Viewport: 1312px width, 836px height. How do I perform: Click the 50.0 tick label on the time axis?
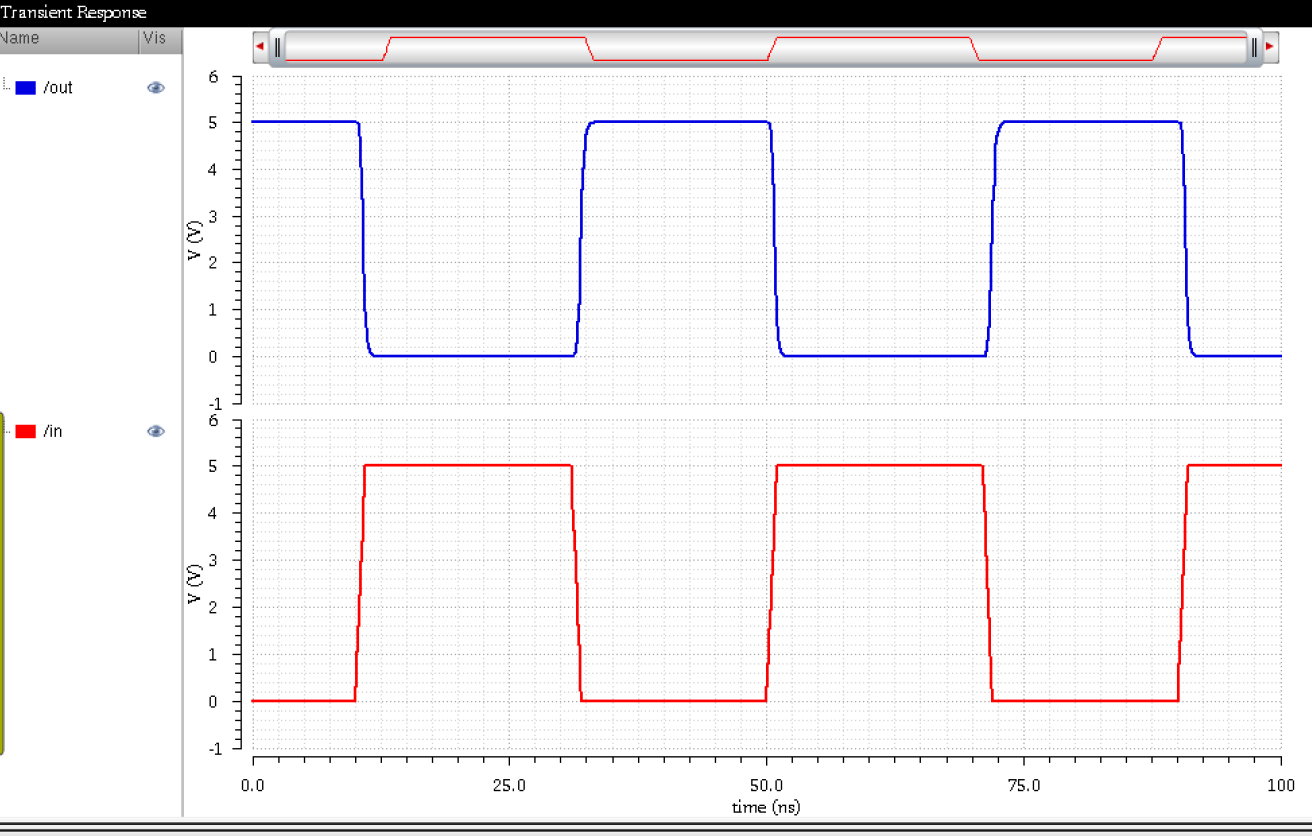pyautogui.click(x=766, y=786)
